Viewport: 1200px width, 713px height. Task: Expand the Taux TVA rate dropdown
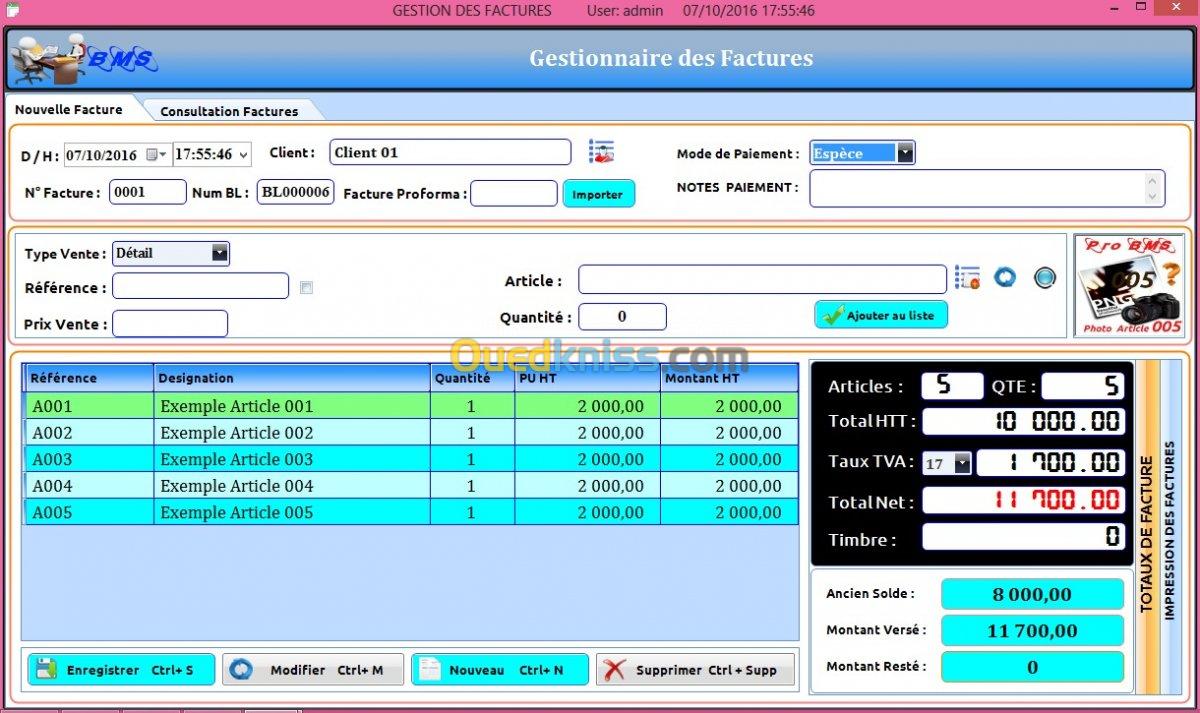tap(962, 464)
